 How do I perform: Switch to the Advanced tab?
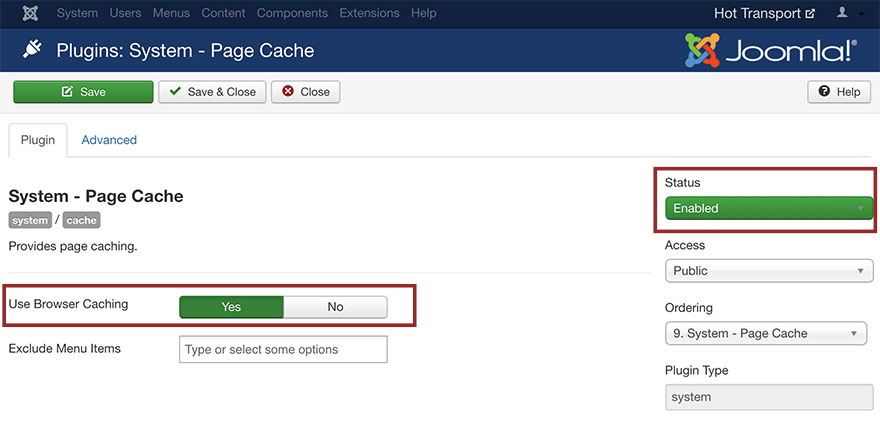click(109, 140)
